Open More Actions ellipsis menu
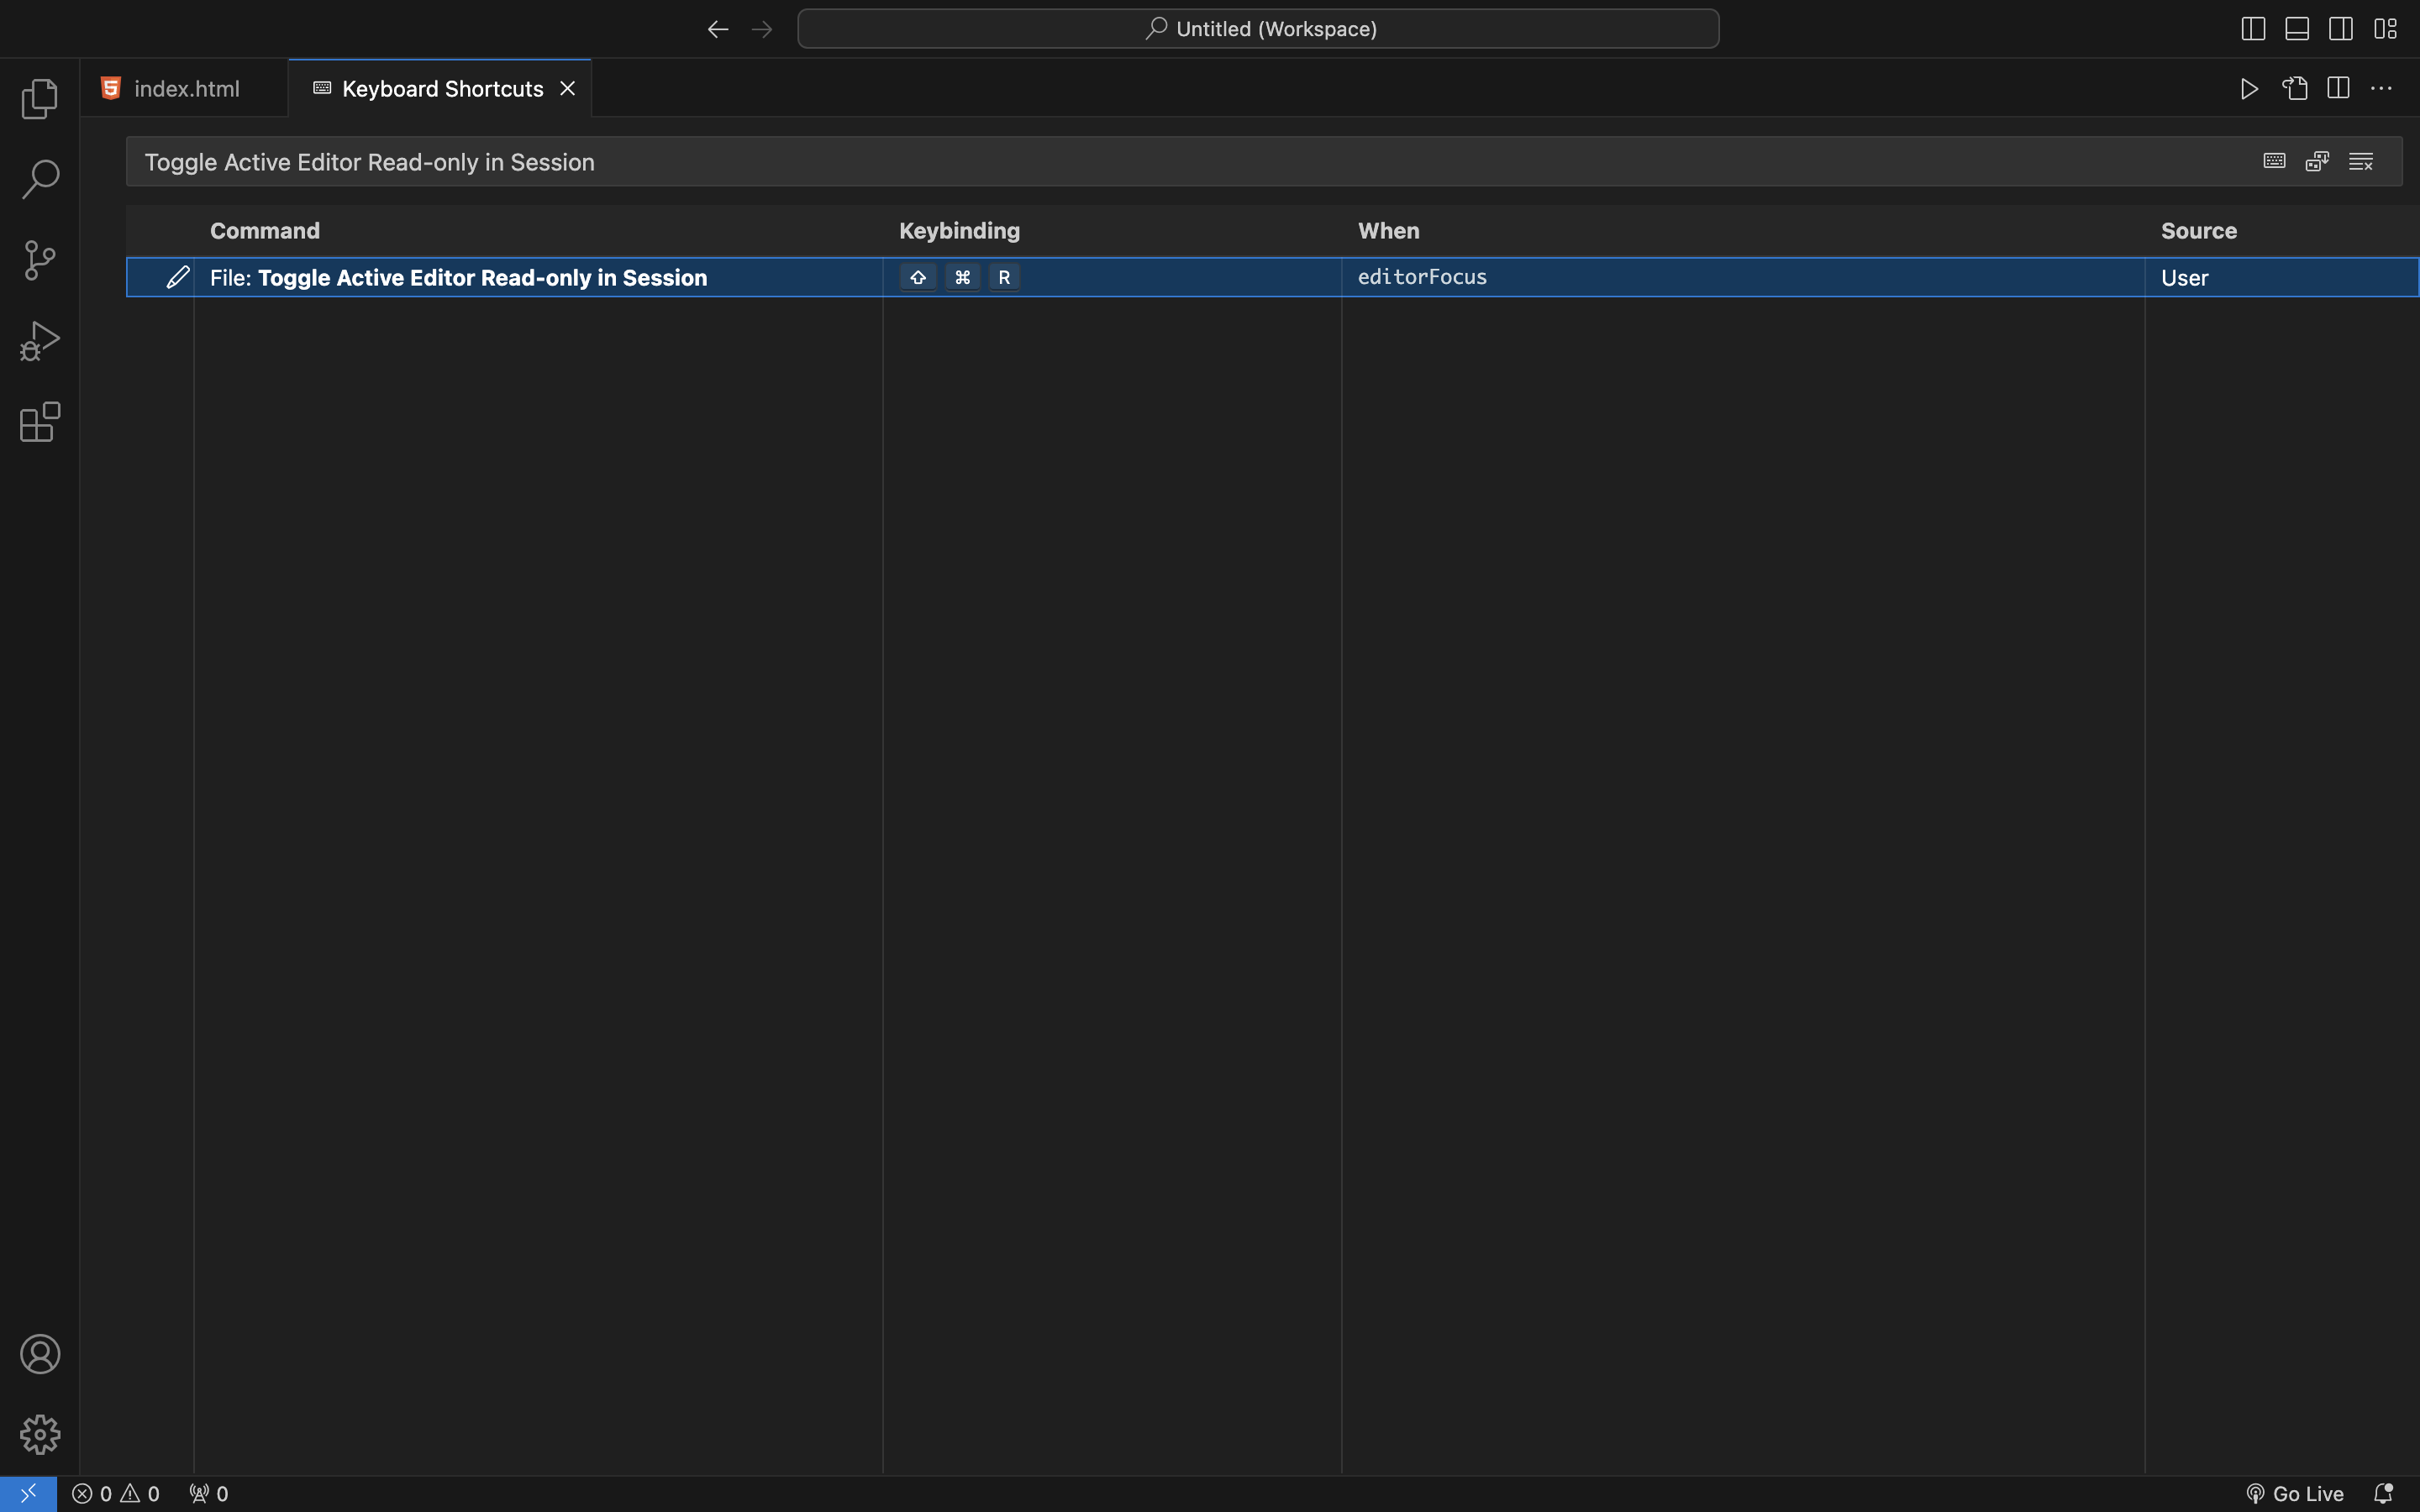Screen dimensions: 2420x1512 pos(2382,89)
